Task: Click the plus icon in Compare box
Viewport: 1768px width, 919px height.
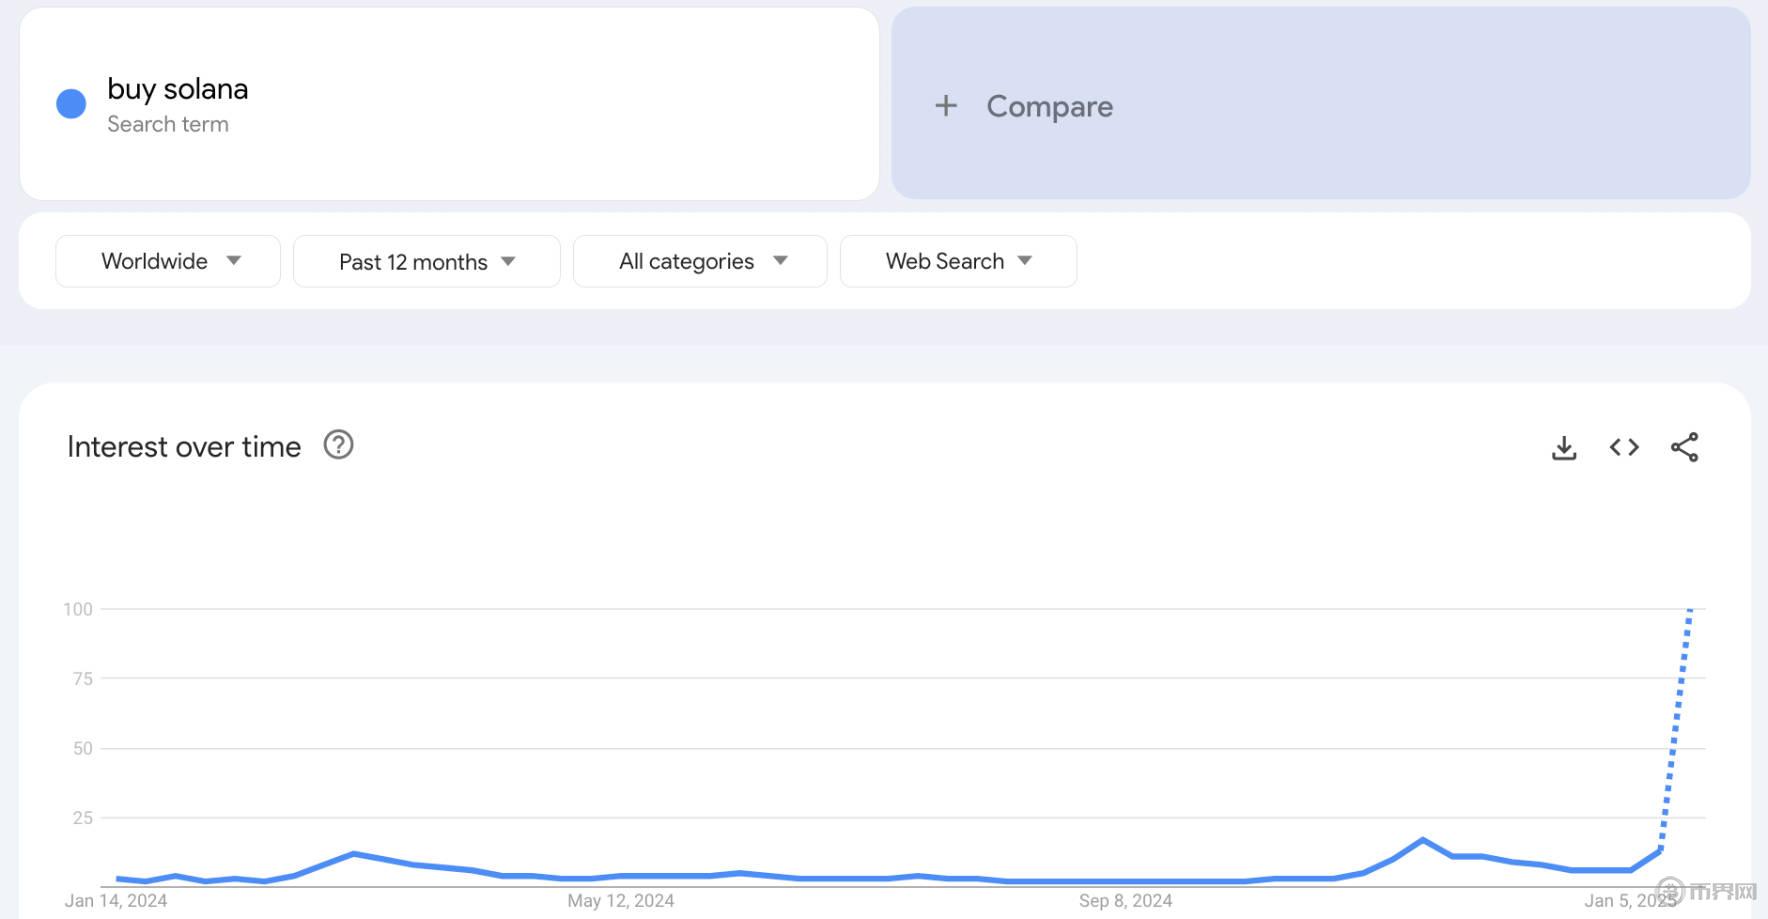Action: pyautogui.click(x=945, y=106)
